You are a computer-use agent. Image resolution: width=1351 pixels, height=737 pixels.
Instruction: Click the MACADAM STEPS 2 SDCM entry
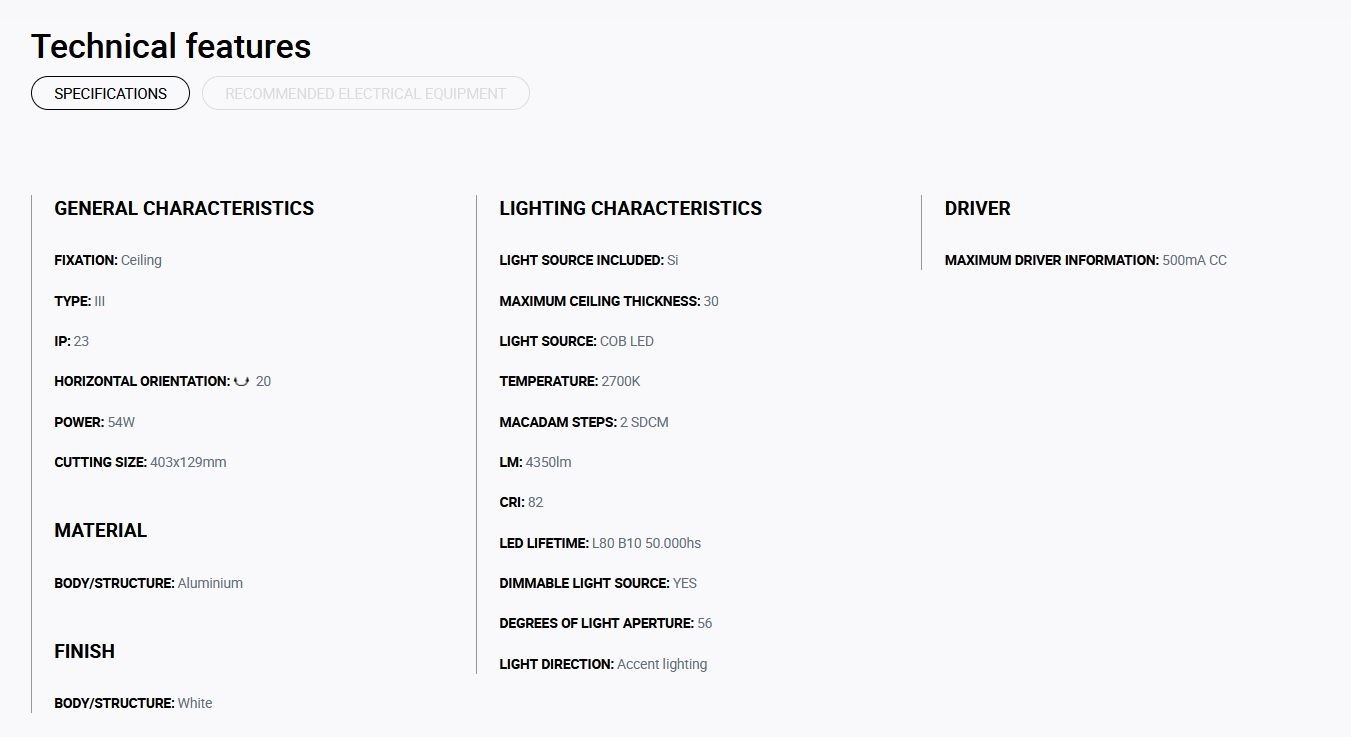pos(584,422)
